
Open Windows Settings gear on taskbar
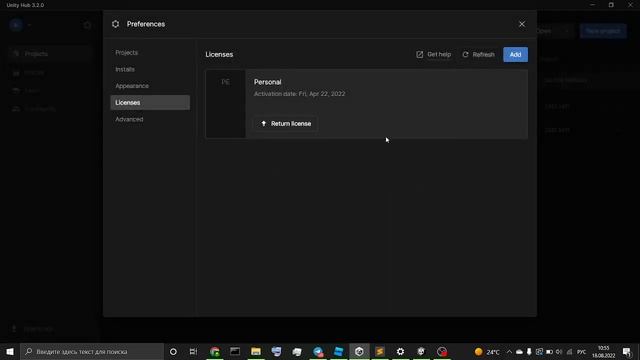click(400, 351)
